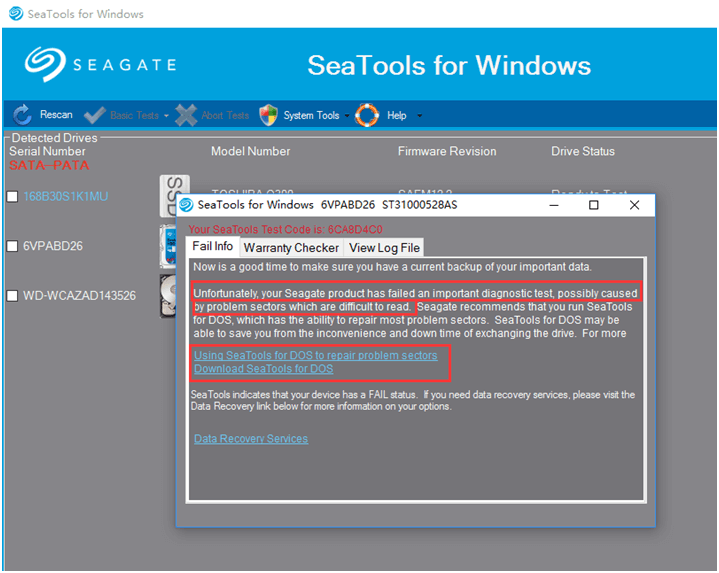The image size is (719, 573).
Task: Open the View Log File tab
Action: [384, 247]
